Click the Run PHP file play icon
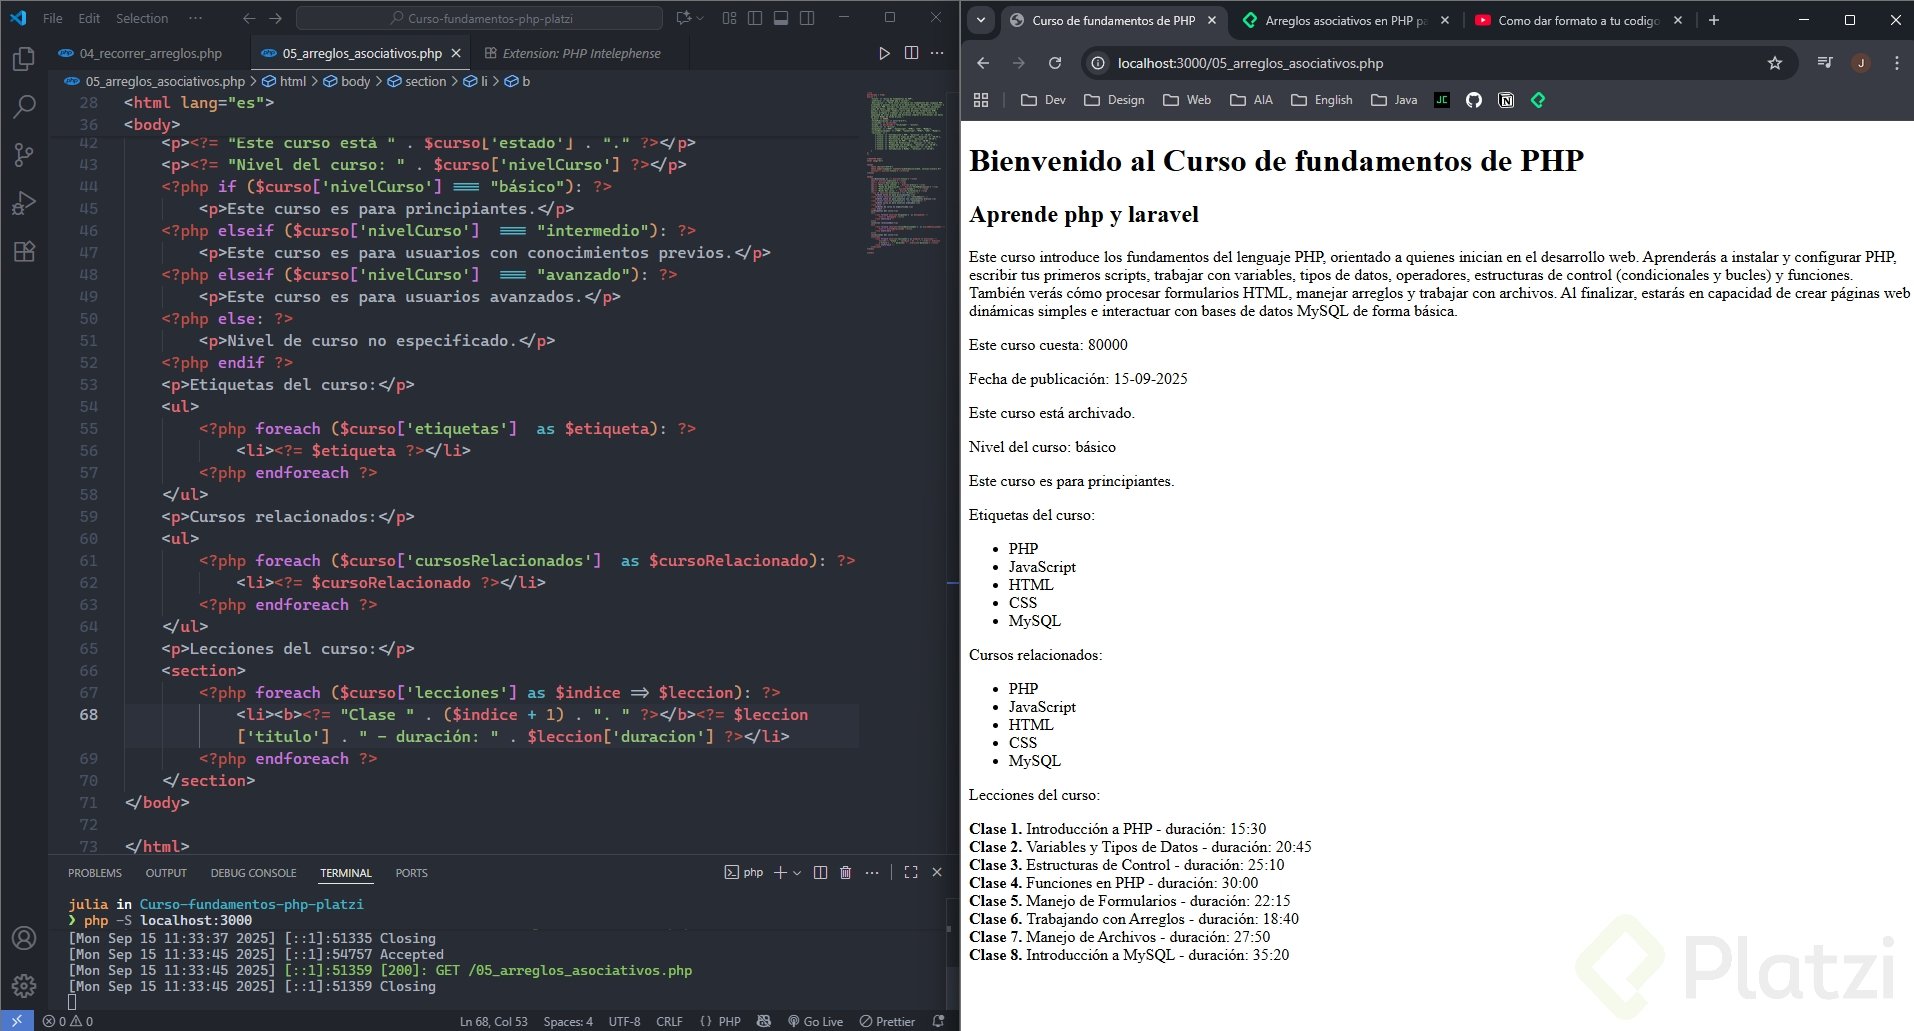The width and height of the screenshot is (1914, 1031). (884, 53)
